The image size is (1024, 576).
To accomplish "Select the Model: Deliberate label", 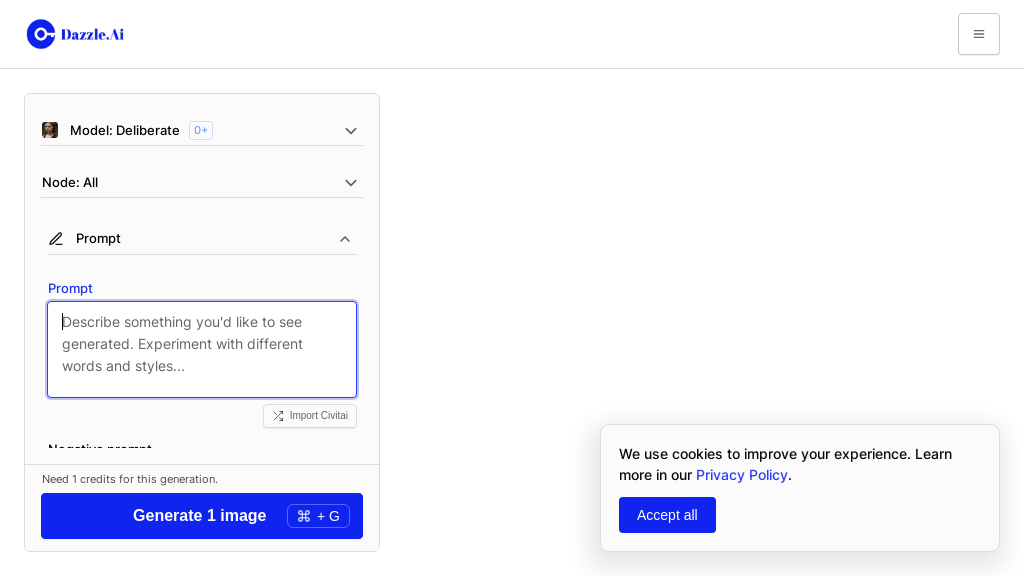I will (x=124, y=130).
